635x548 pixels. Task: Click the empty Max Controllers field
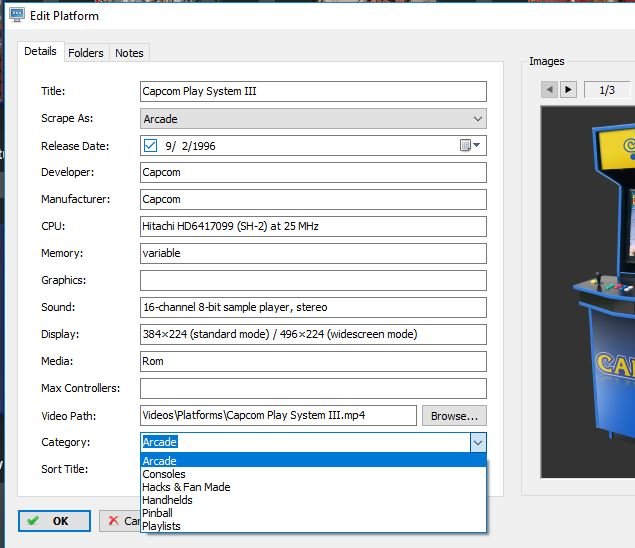pyautogui.click(x=313, y=388)
